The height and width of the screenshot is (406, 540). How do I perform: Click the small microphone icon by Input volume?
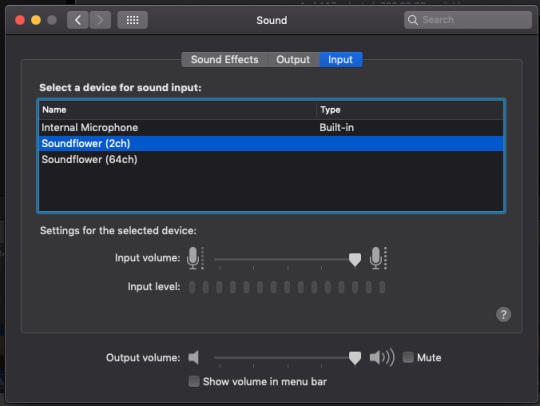(x=195, y=258)
